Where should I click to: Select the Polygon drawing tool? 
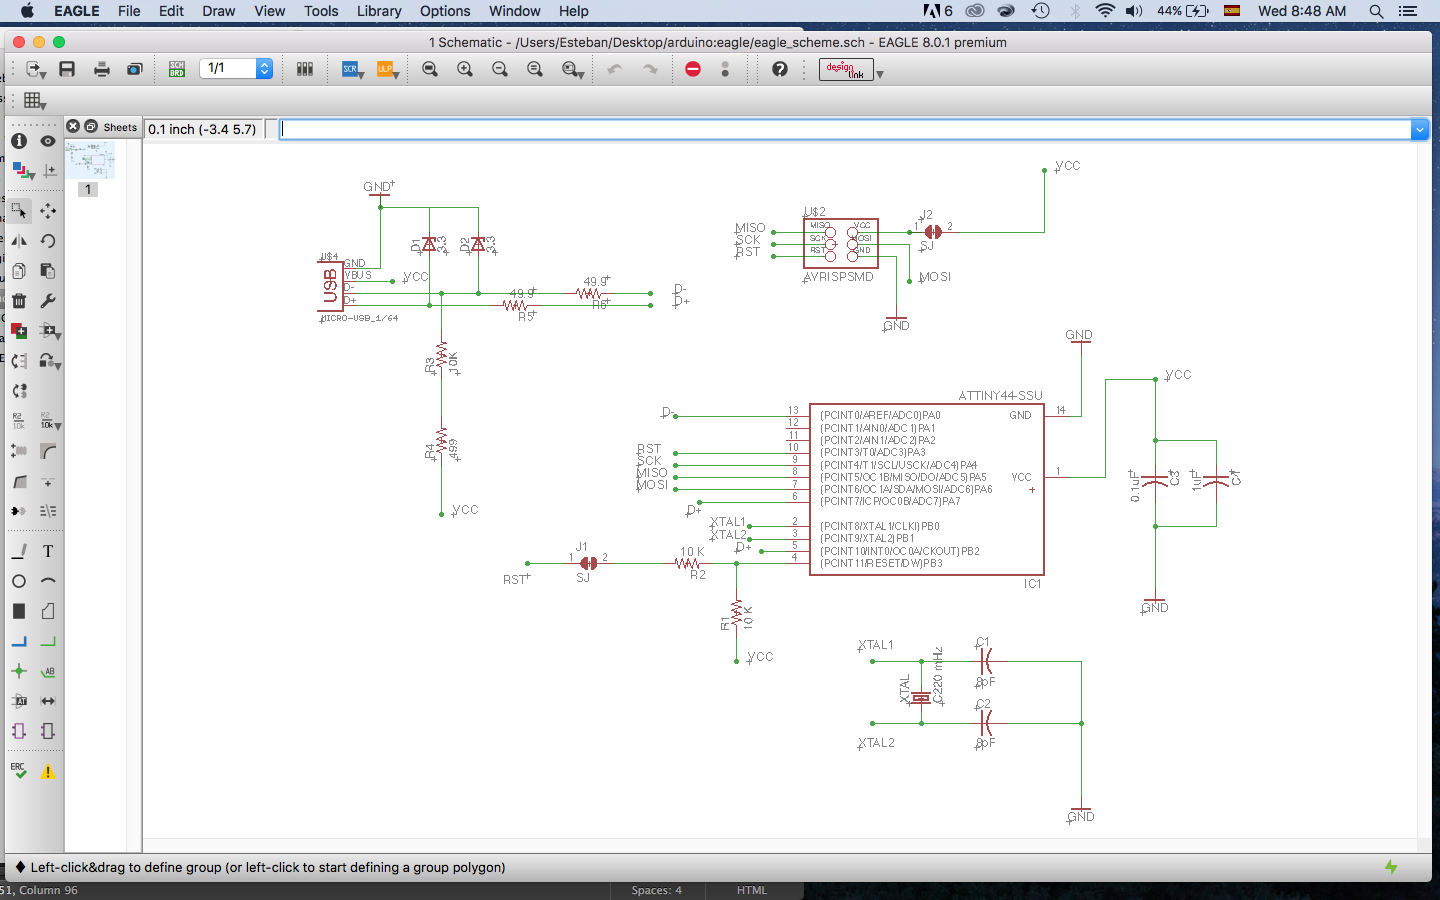48,611
